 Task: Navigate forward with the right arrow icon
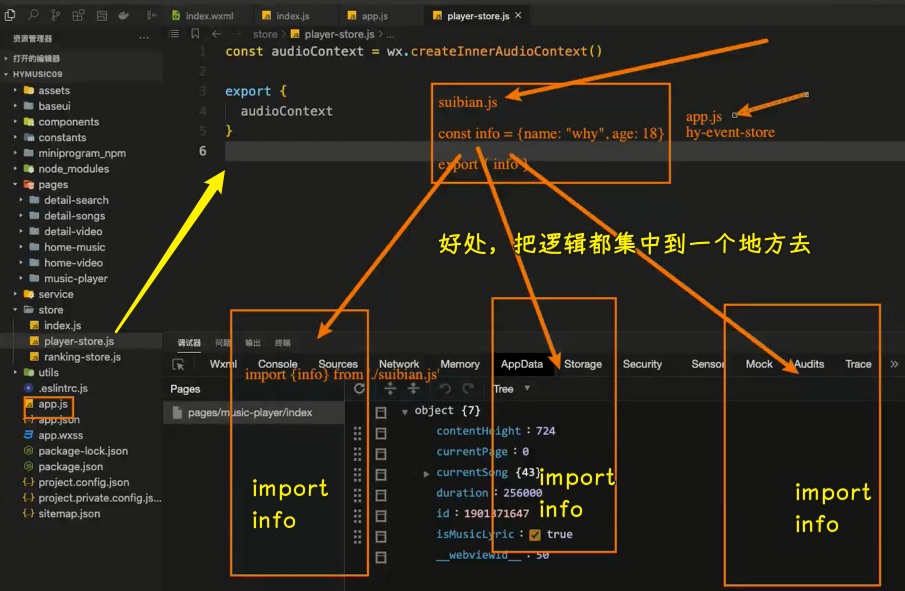pos(237,34)
